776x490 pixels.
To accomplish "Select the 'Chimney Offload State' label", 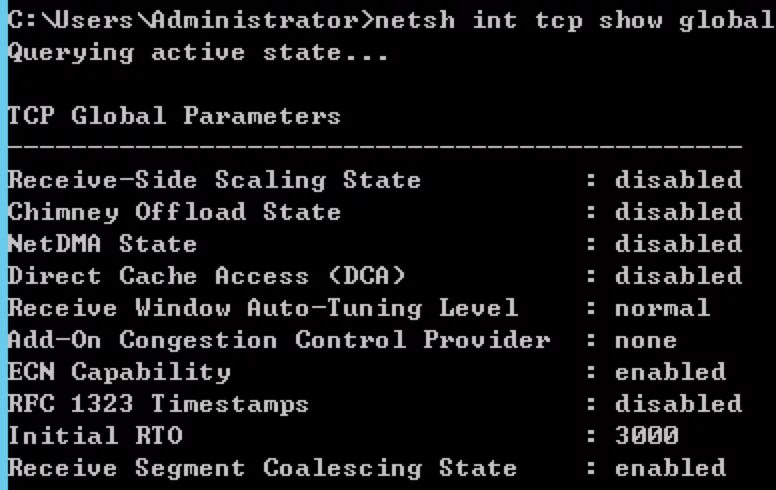I will click(174, 212).
